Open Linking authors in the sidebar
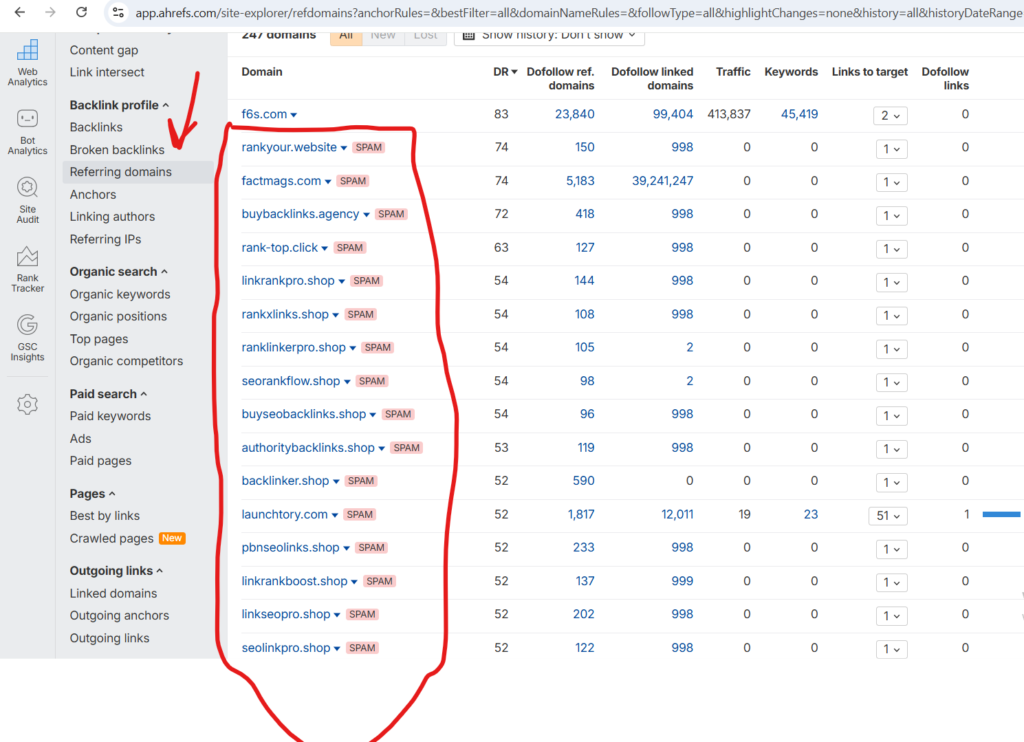1024x742 pixels. tap(112, 217)
